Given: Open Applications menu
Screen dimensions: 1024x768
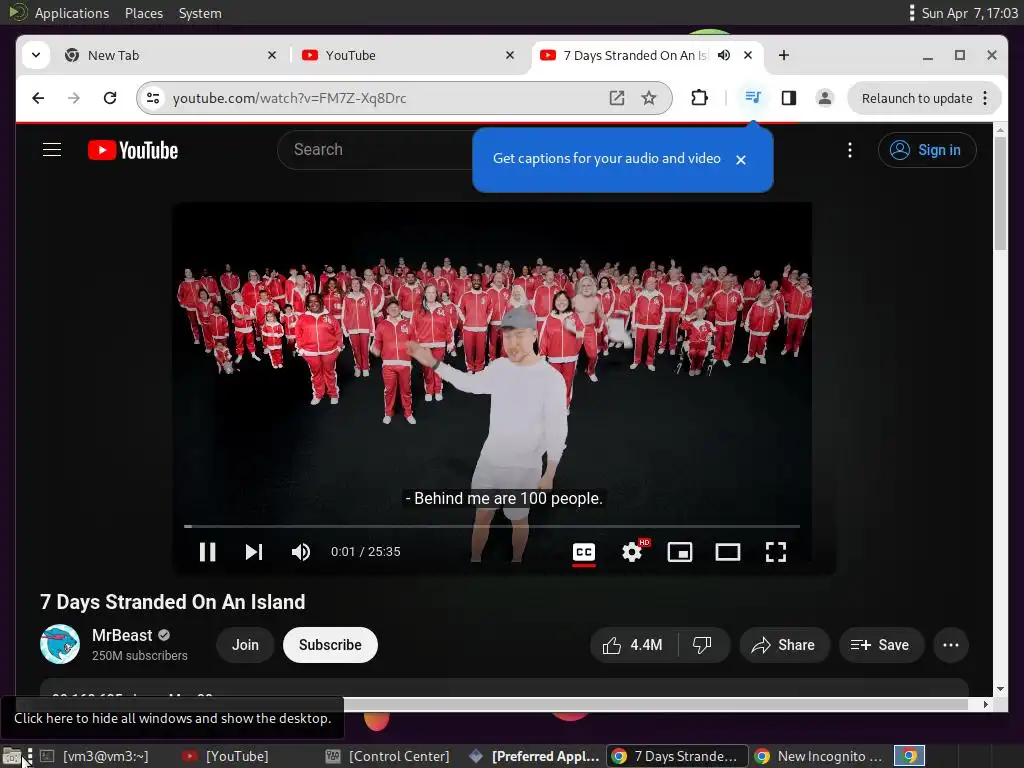Looking at the screenshot, I should coord(72,13).
